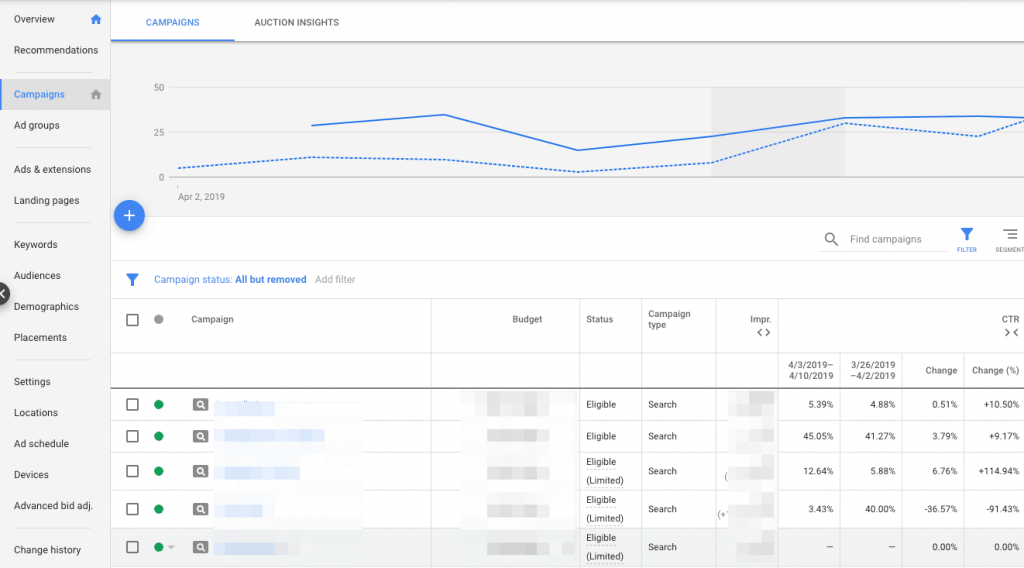Viewport: 1024px width, 568px height.
Task: Click the home icon beside Overview
Action: (96, 19)
